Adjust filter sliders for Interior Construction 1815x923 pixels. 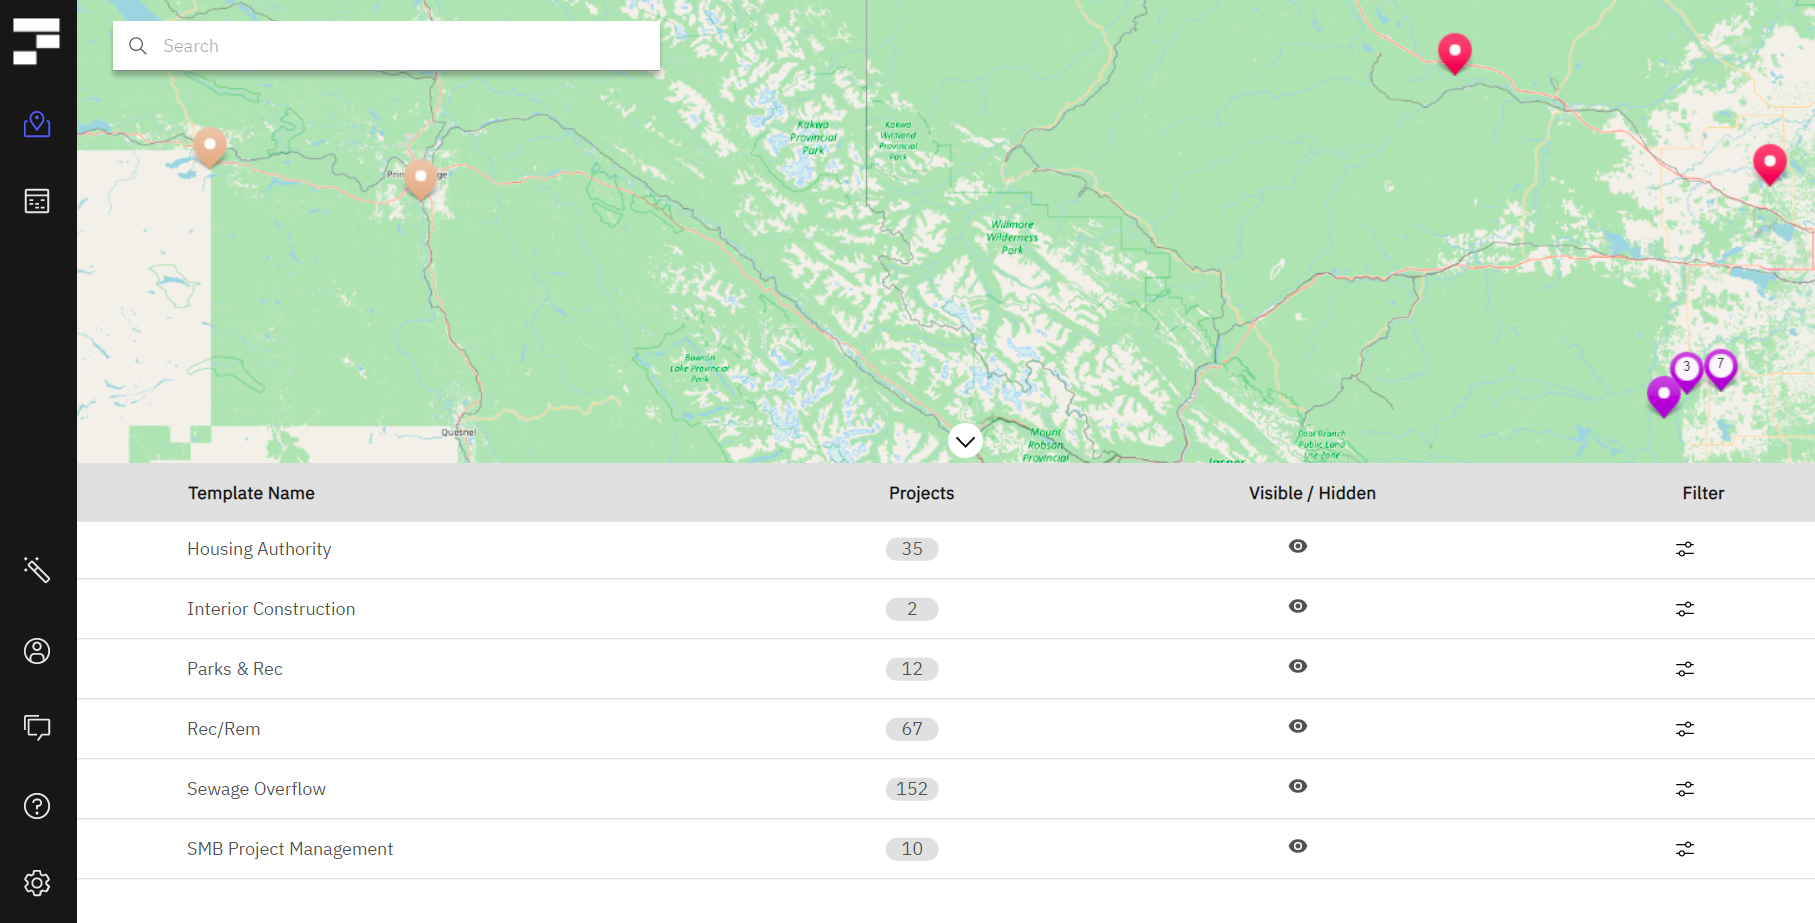pyautogui.click(x=1684, y=608)
